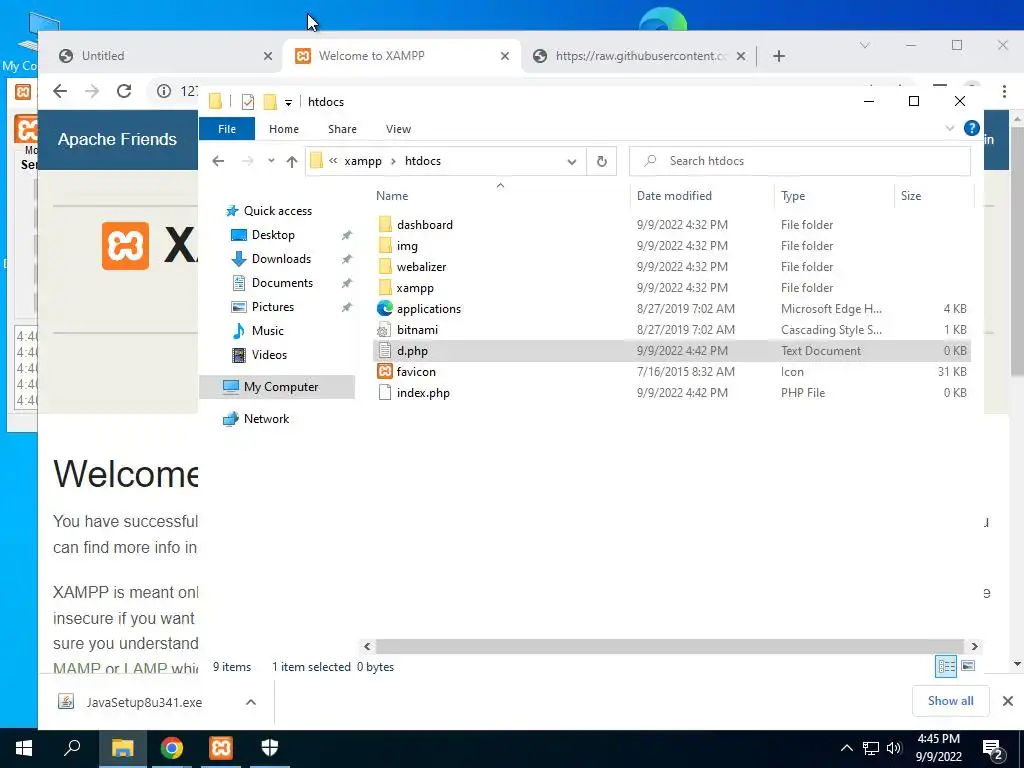The height and width of the screenshot is (768, 1024).
Task: Select Documents in navigation pane
Action: 282,283
